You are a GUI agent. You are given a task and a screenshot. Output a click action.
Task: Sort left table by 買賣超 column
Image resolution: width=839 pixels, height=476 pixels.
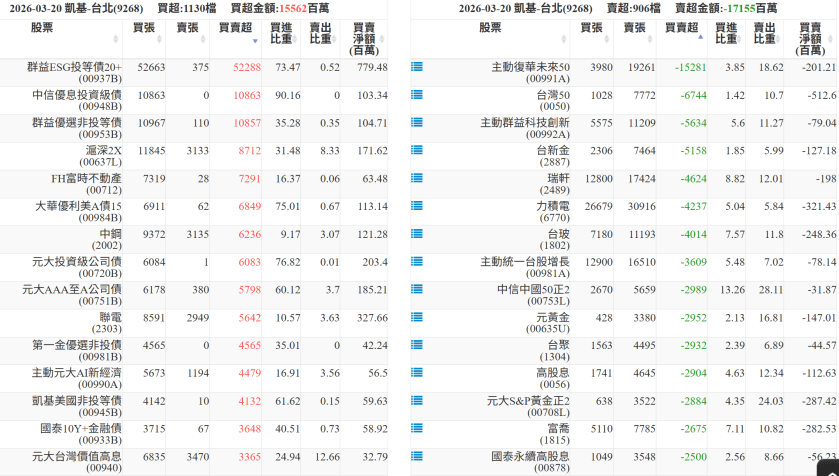(x=238, y=29)
